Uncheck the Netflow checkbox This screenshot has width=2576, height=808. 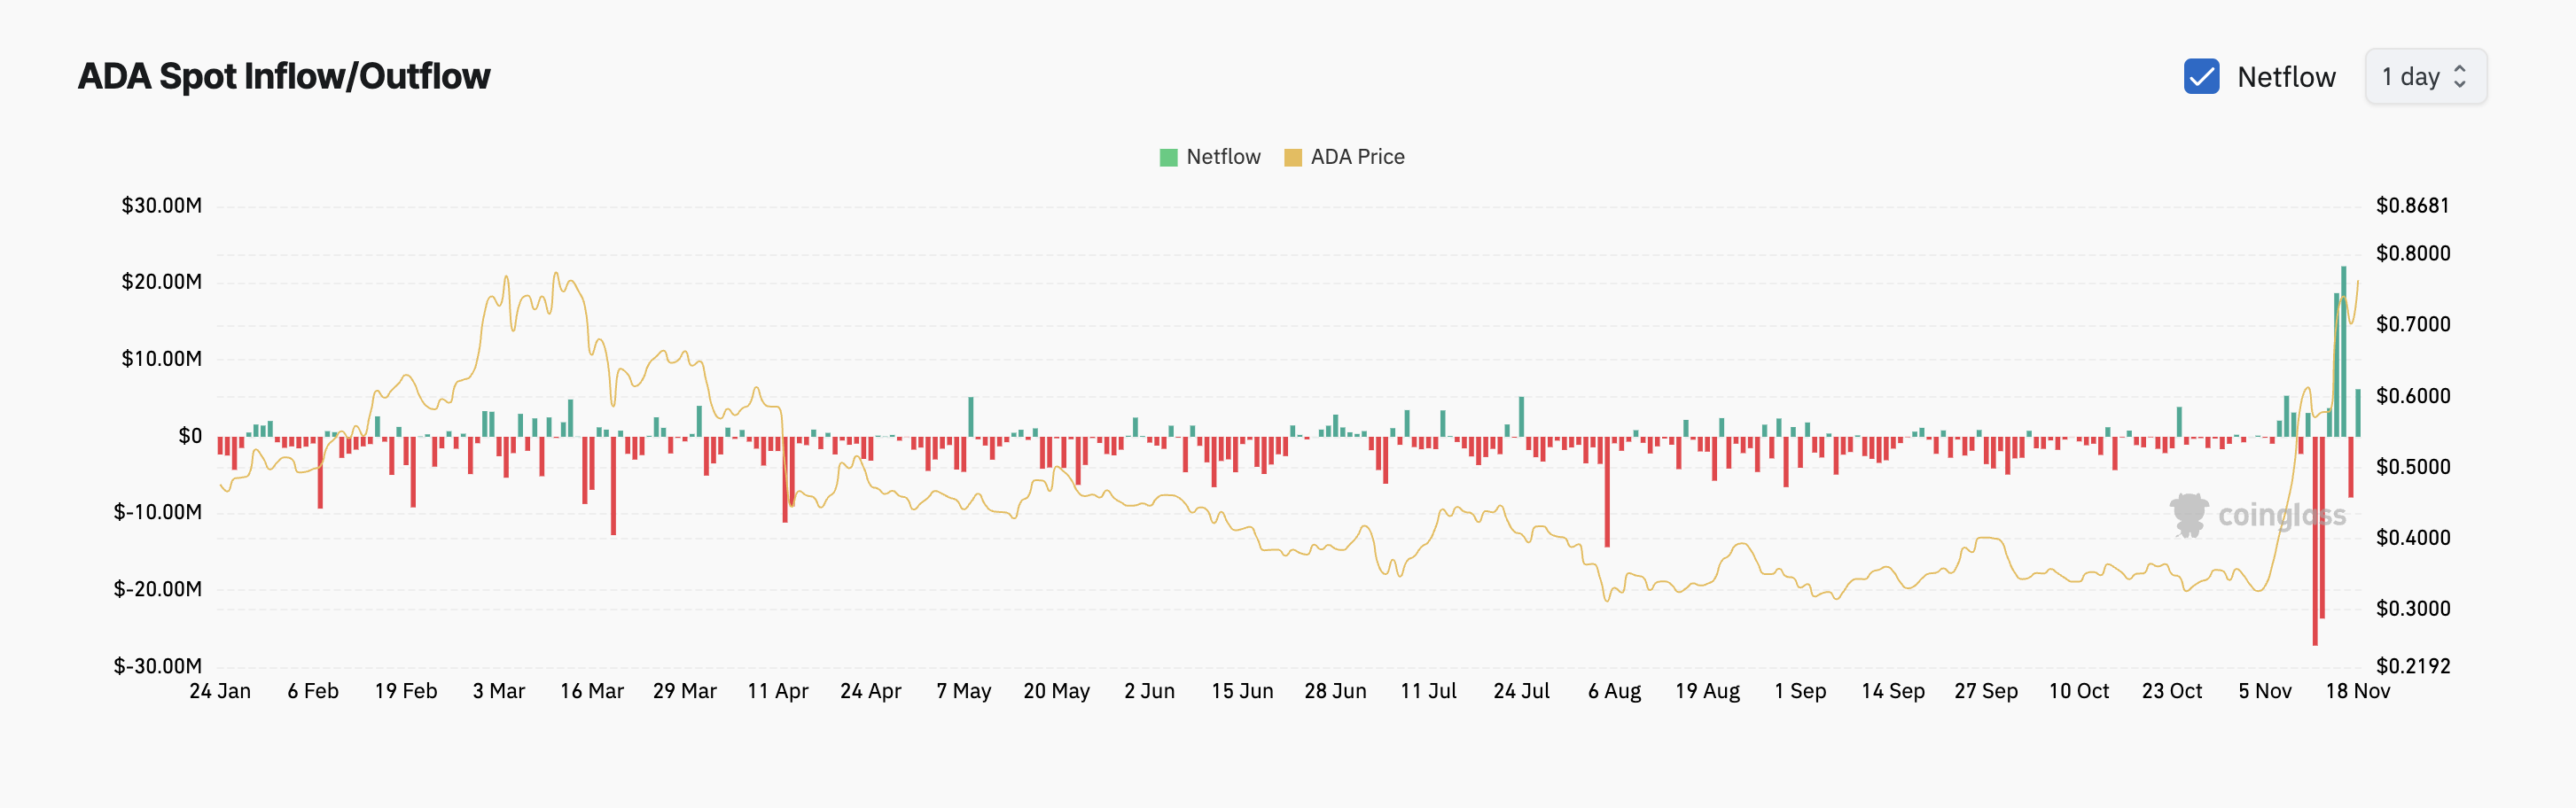click(x=2201, y=77)
